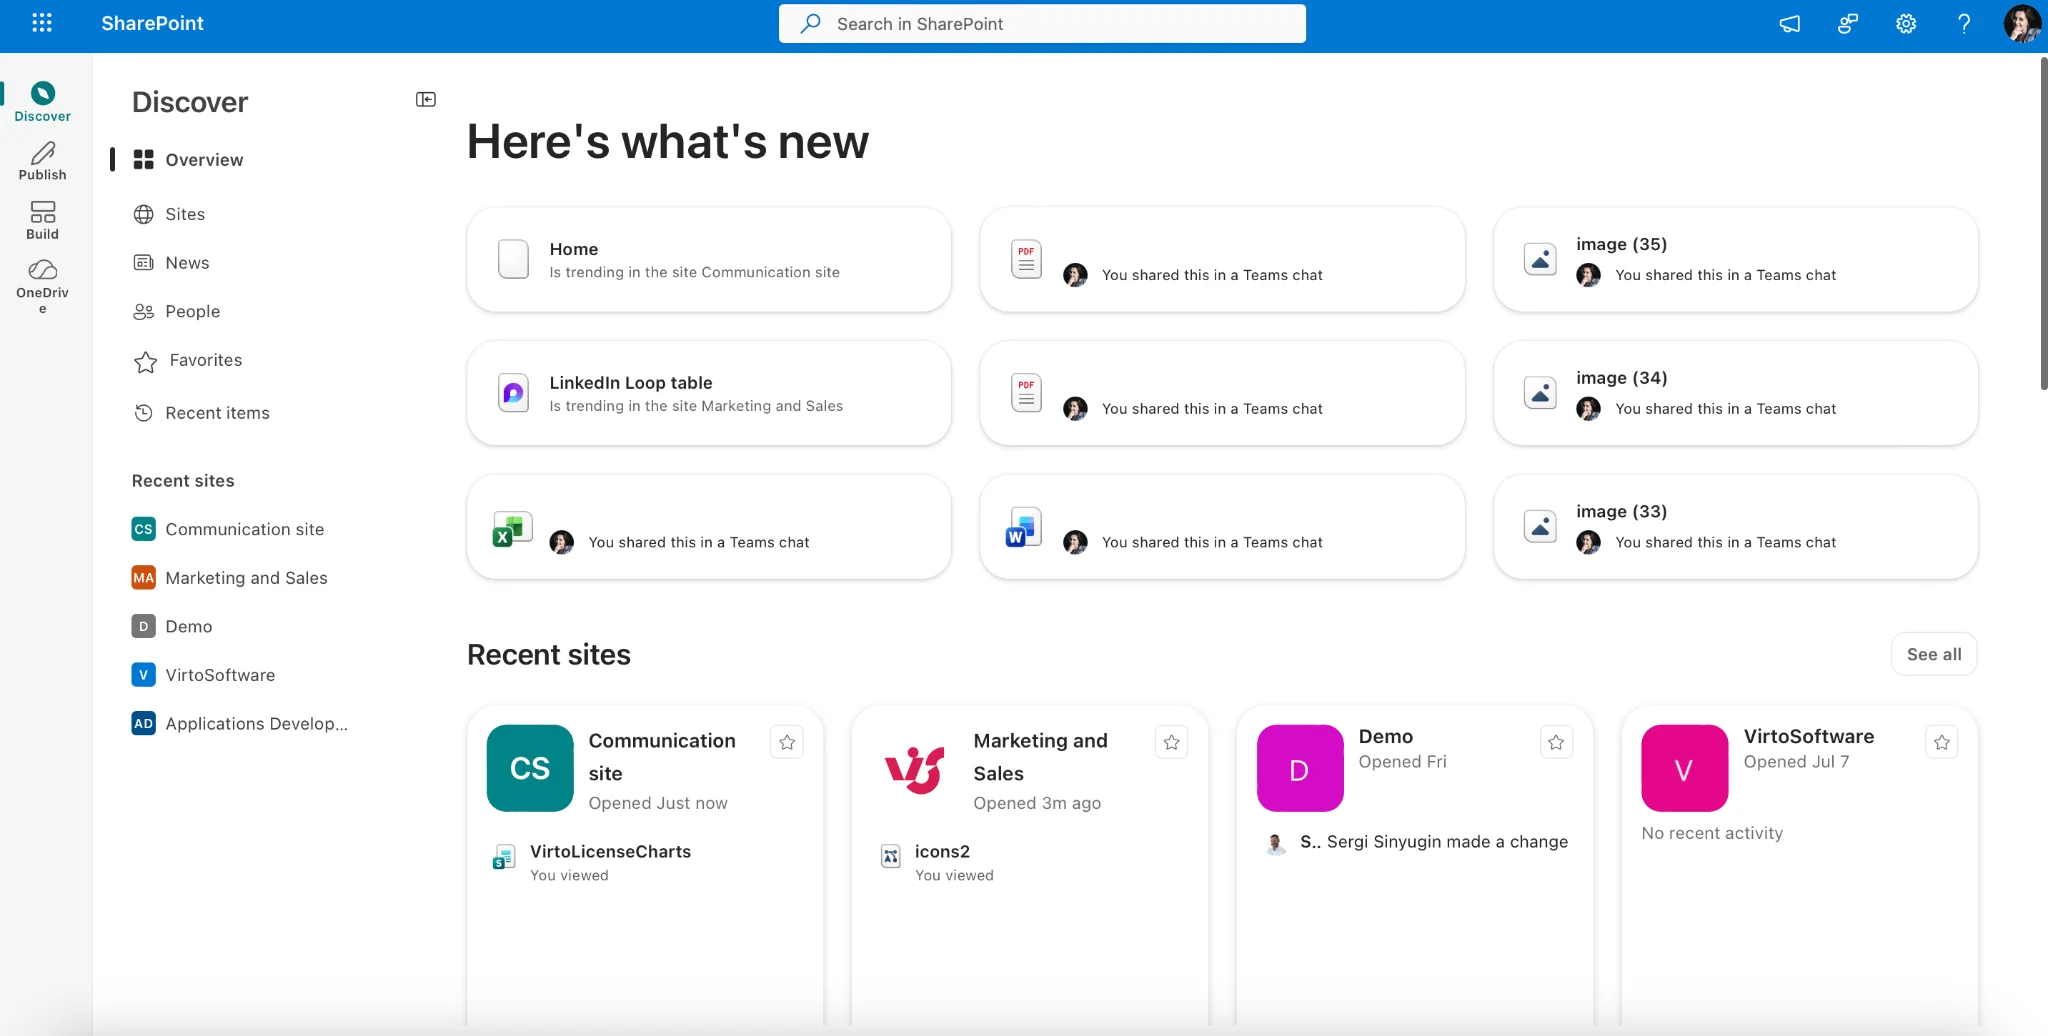Image resolution: width=2048 pixels, height=1036 pixels.
Task: Favorite the Marketing and Sales card
Action: [1172, 742]
